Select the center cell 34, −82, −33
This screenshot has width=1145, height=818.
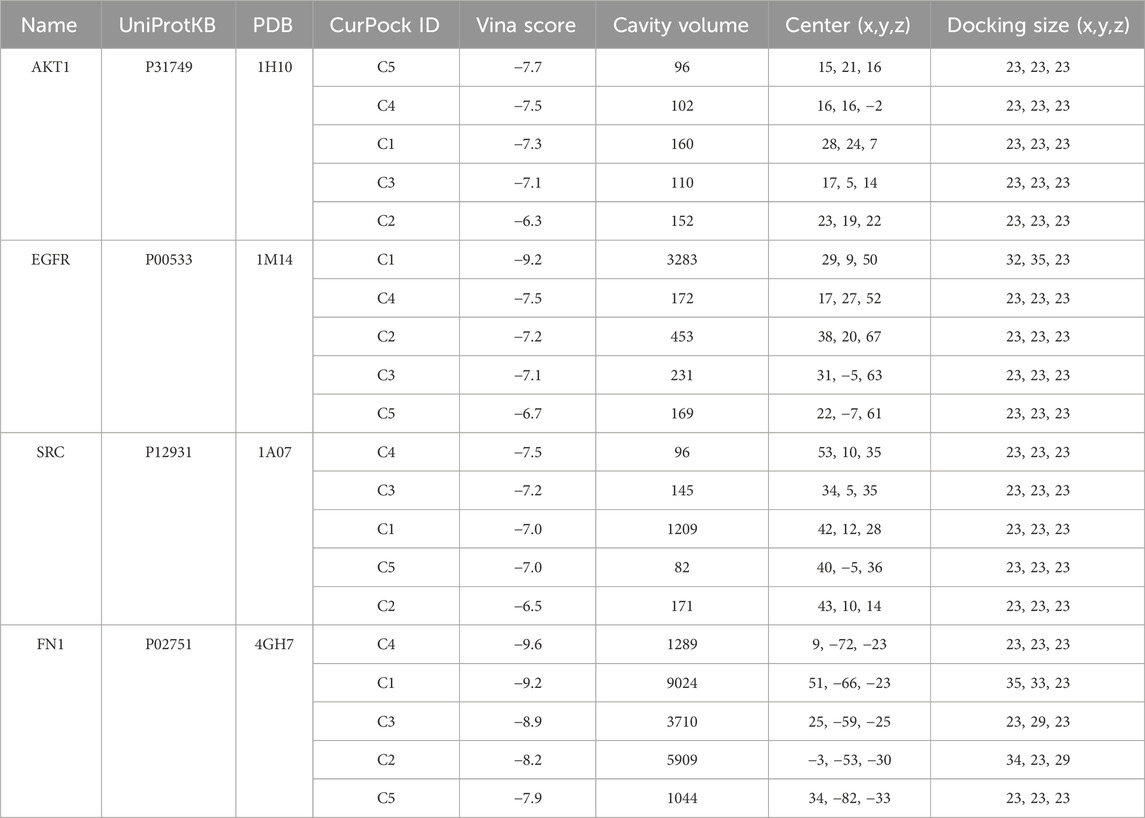(849, 798)
